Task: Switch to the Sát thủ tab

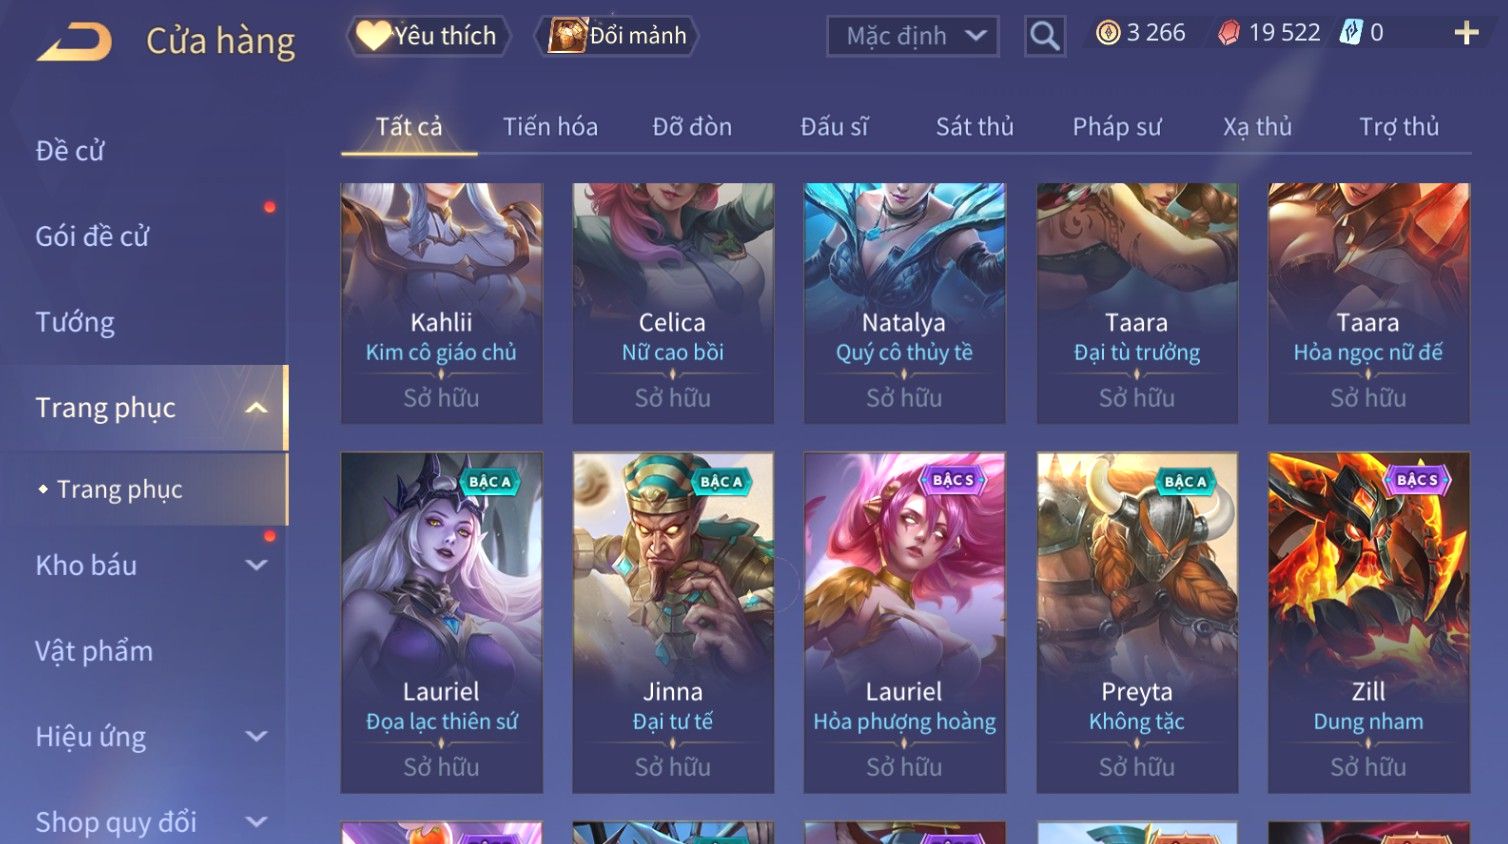Action: [974, 127]
